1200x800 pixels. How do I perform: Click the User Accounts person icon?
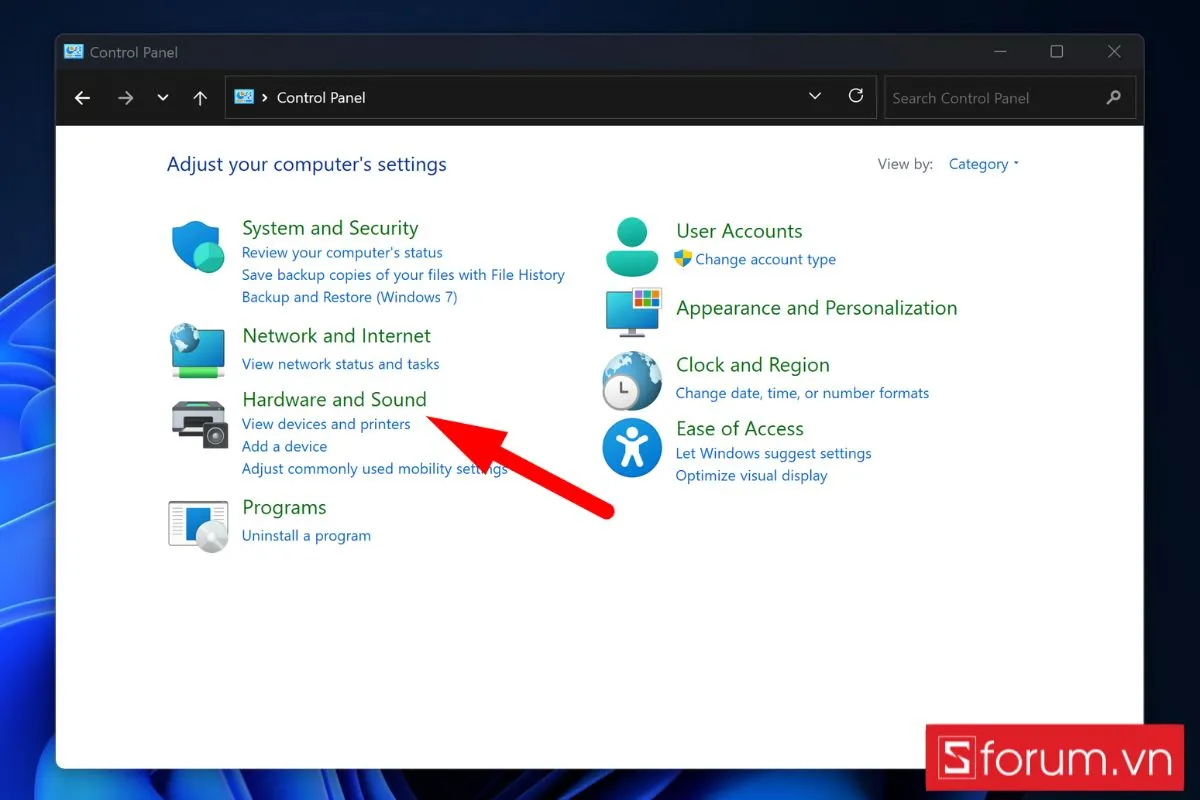pyautogui.click(x=632, y=246)
